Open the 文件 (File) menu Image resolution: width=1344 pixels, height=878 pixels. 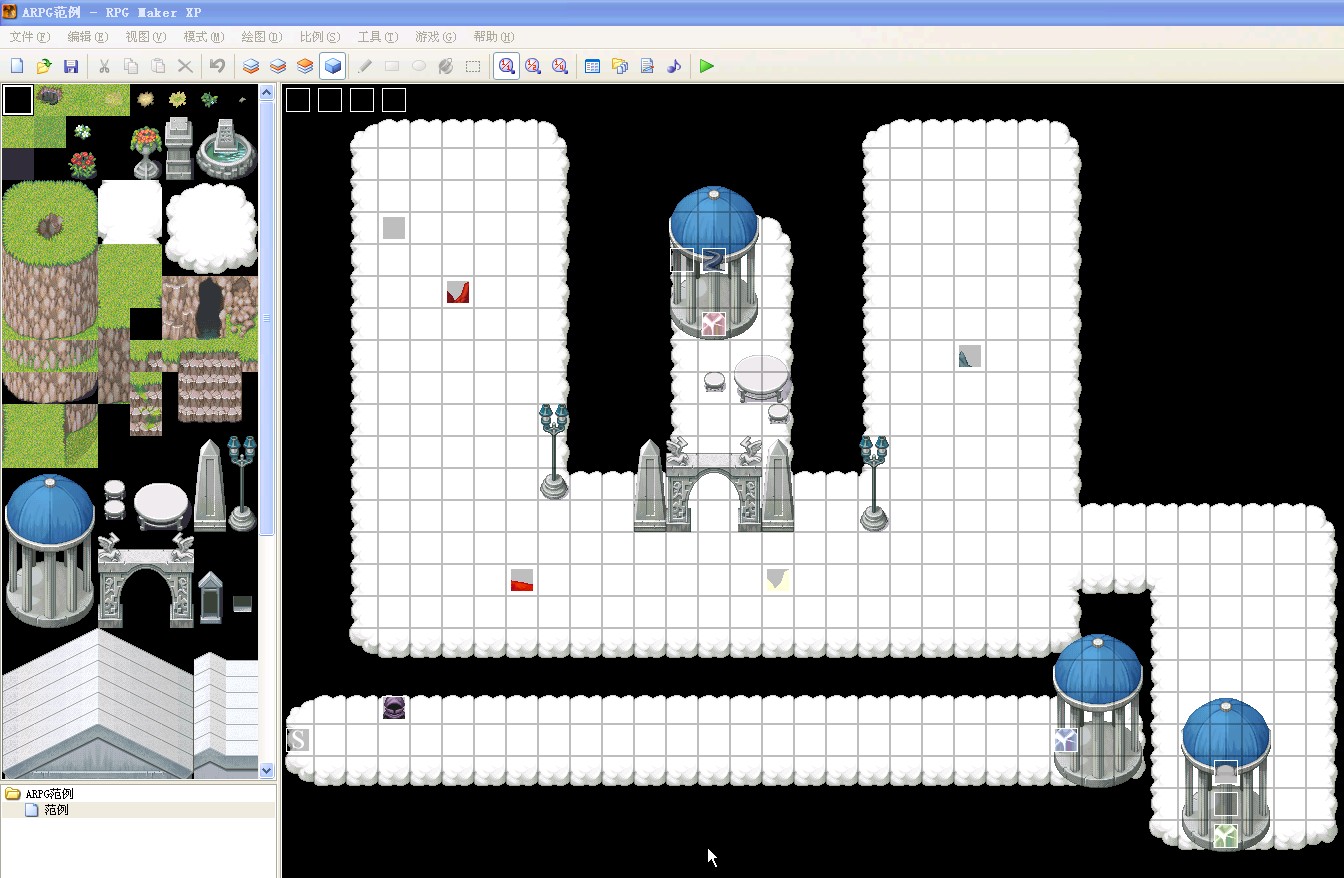[29, 37]
